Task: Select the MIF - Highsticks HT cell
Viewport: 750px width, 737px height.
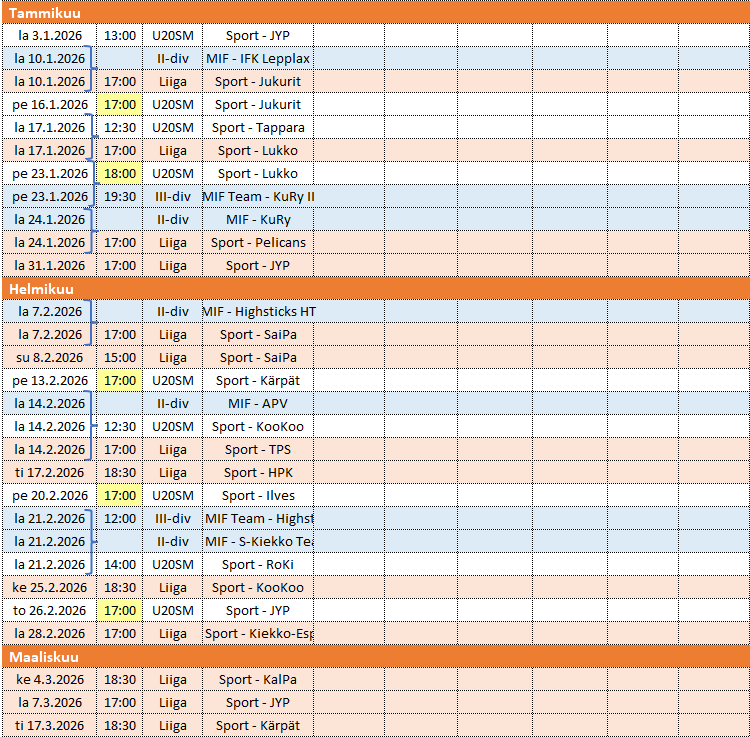Action: tap(258, 311)
